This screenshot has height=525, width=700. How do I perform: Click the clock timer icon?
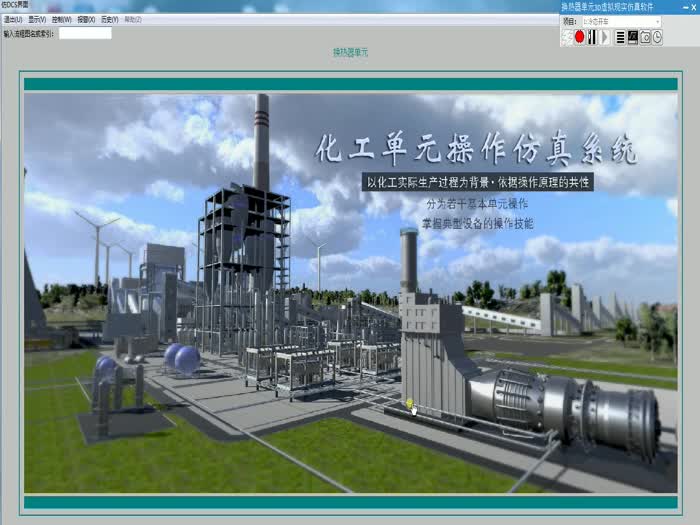tap(657, 37)
